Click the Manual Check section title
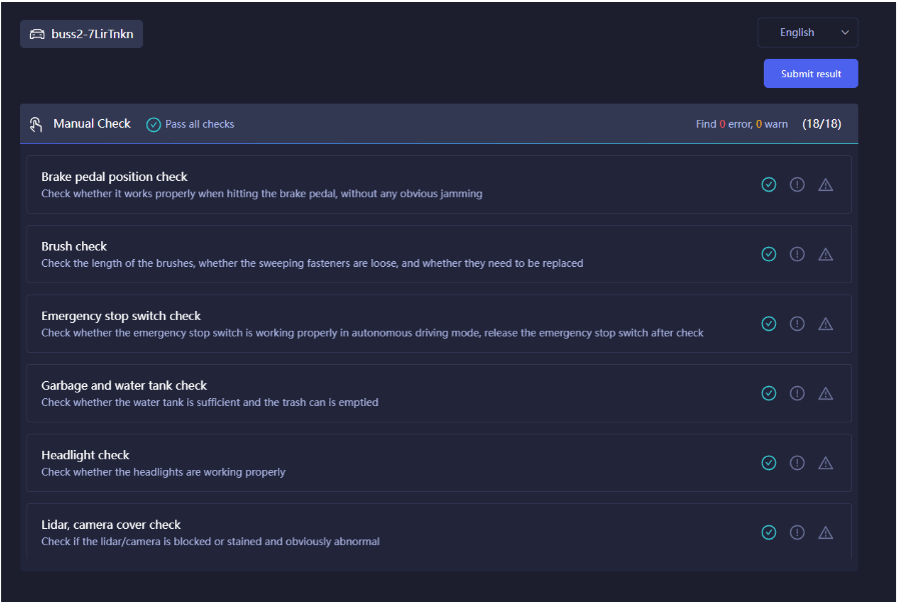This screenshot has height=605, width=901. (x=92, y=124)
